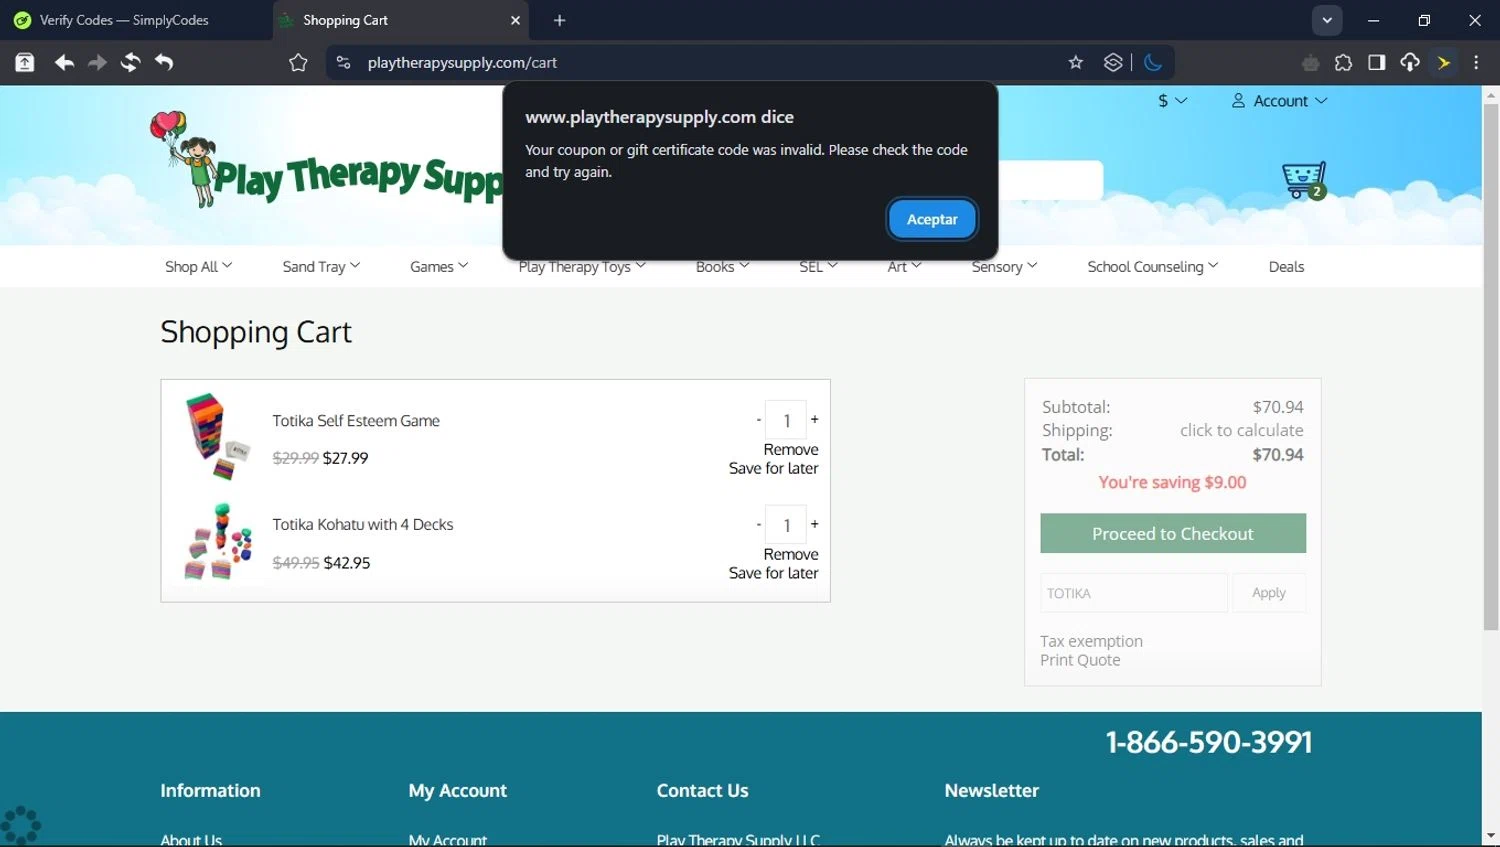Click Proceed to Checkout button

click(1173, 533)
